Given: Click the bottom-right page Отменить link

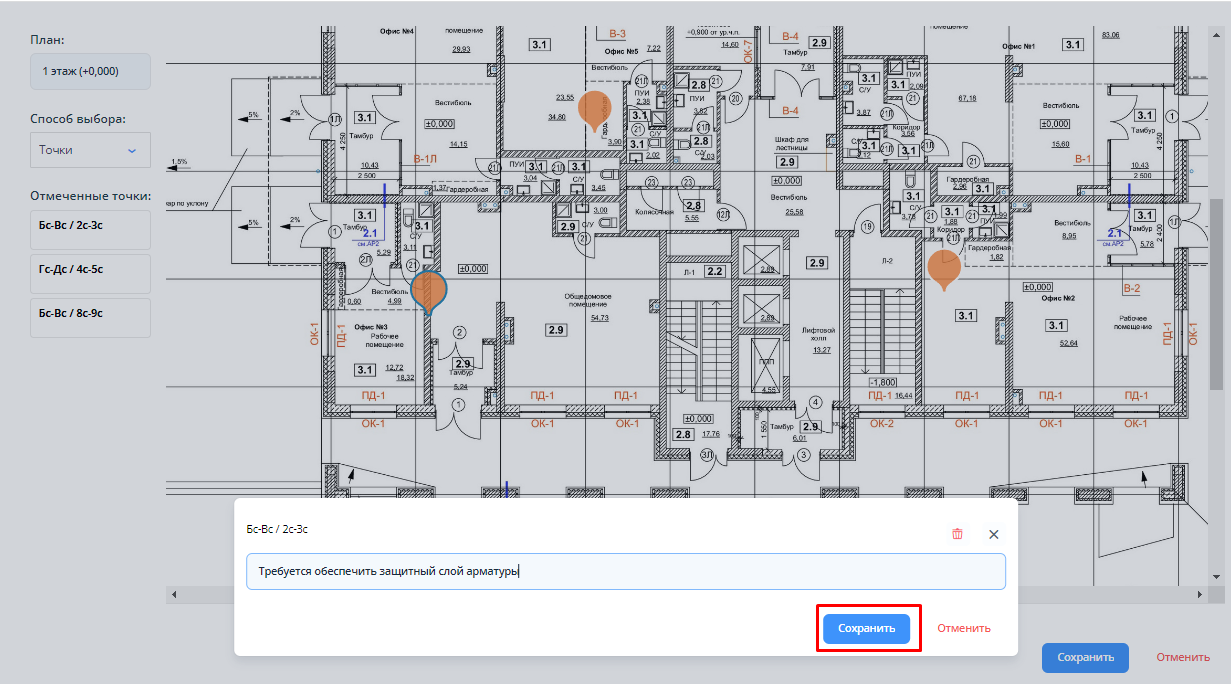Looking at the screenshot, I should pyautogui.click(x=1183, y=658).
